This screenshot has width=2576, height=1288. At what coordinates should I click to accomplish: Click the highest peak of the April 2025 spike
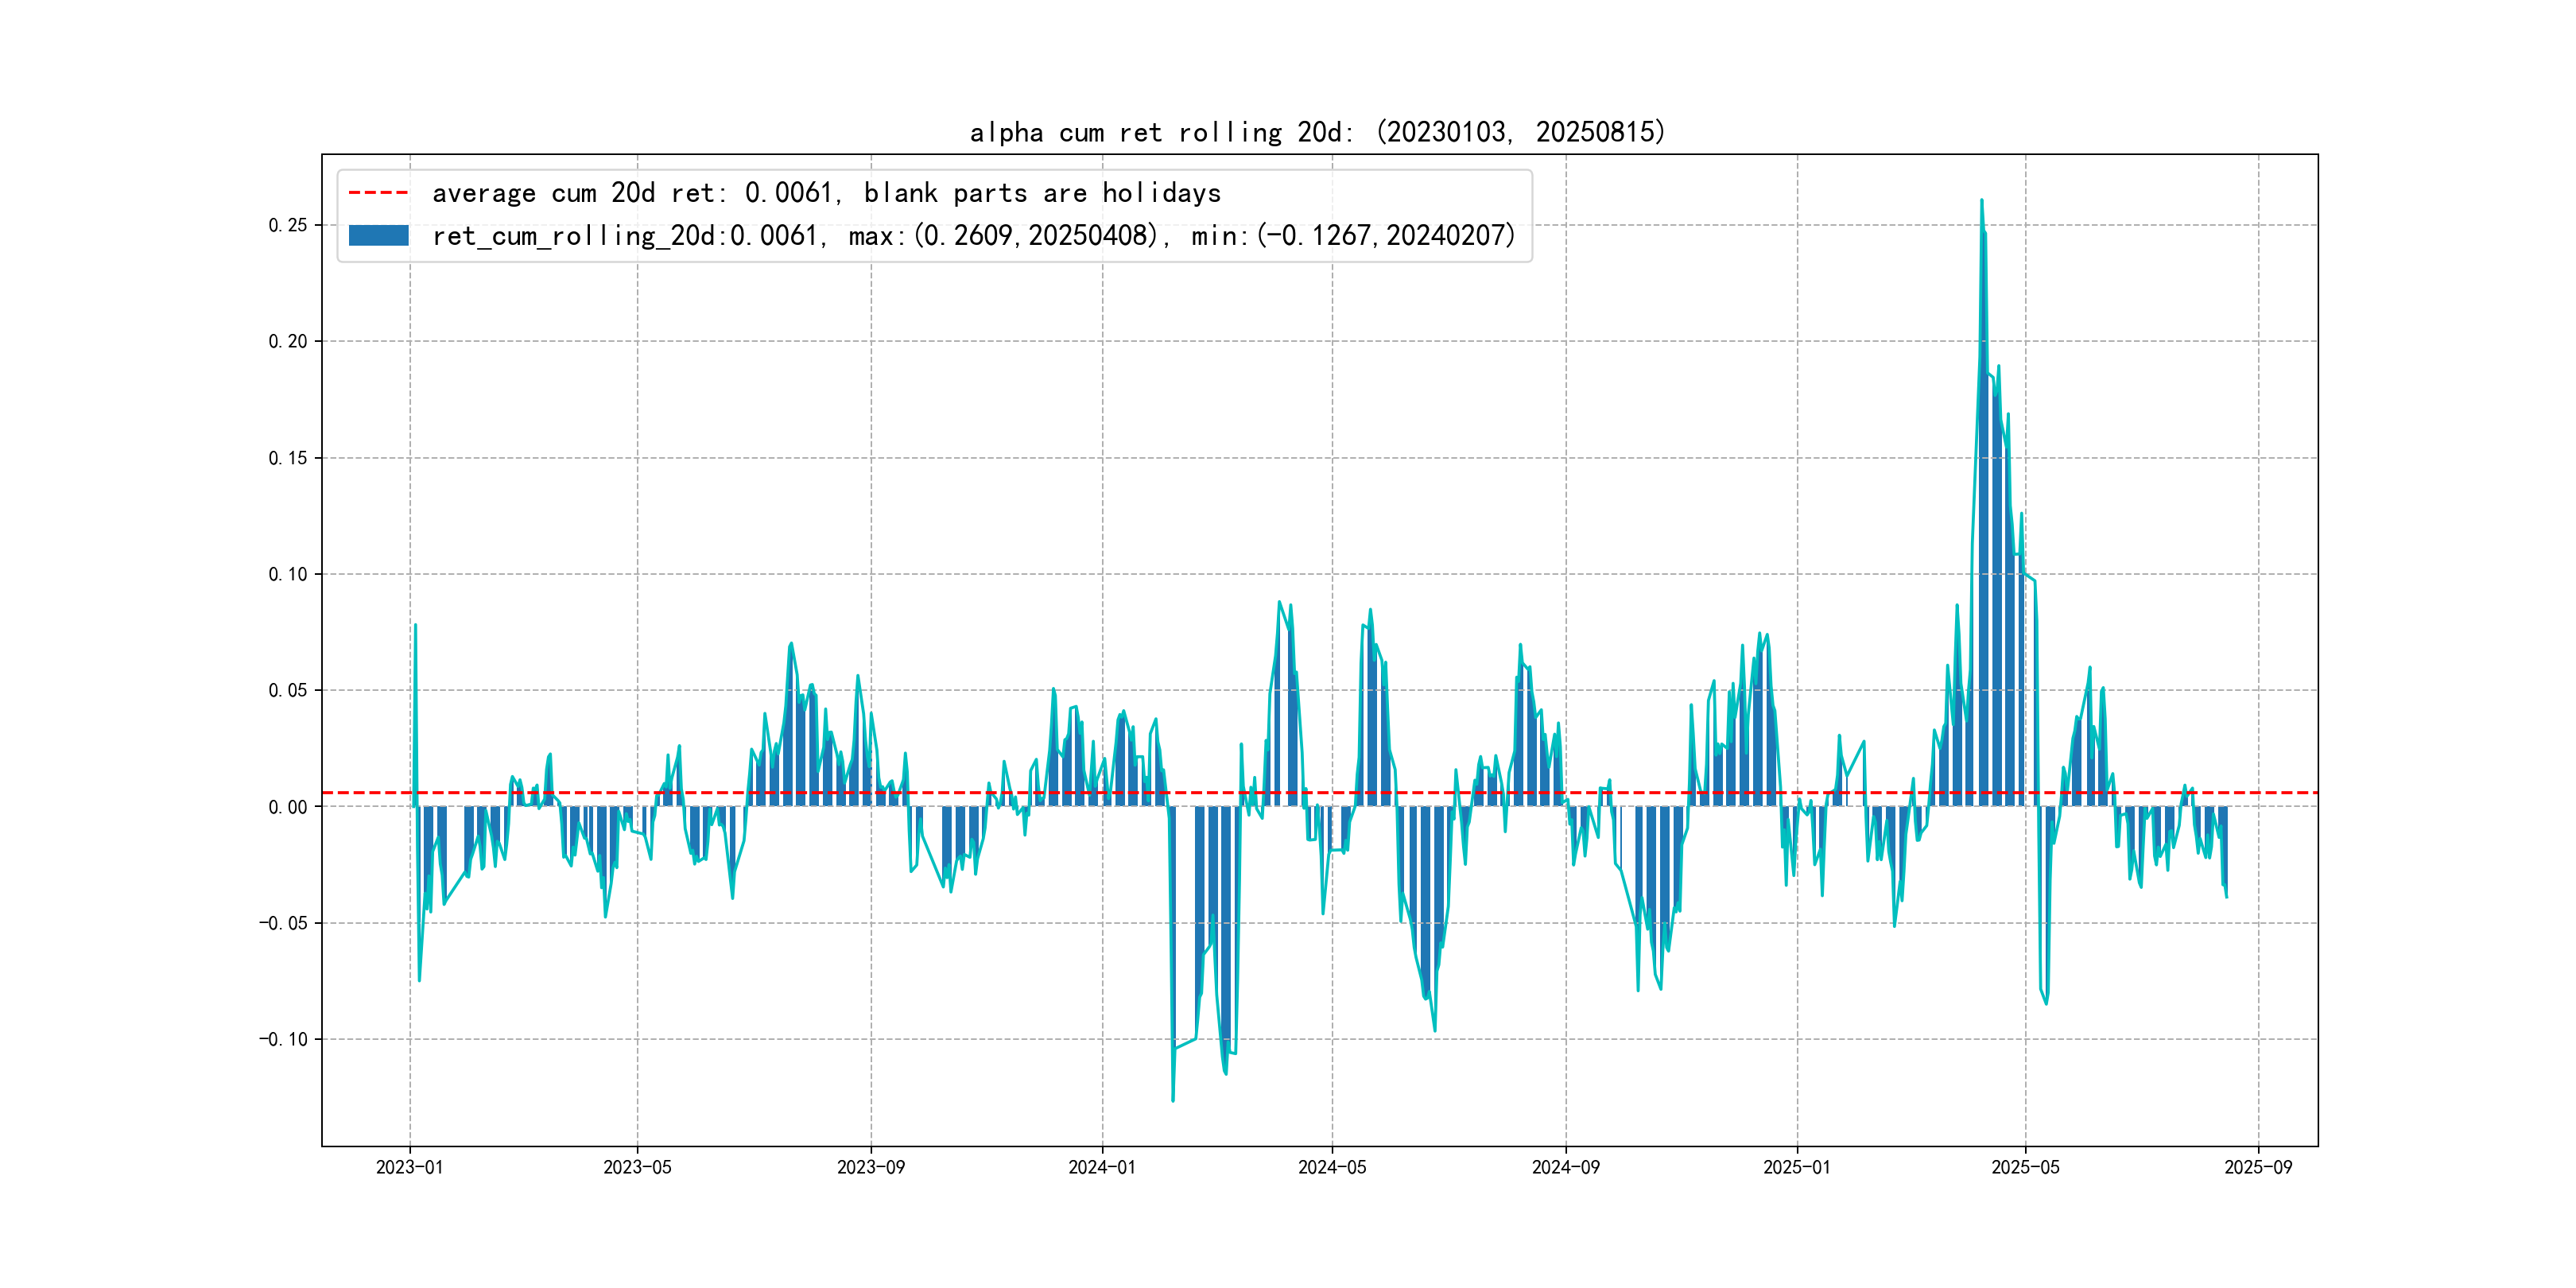(1981, 201)
